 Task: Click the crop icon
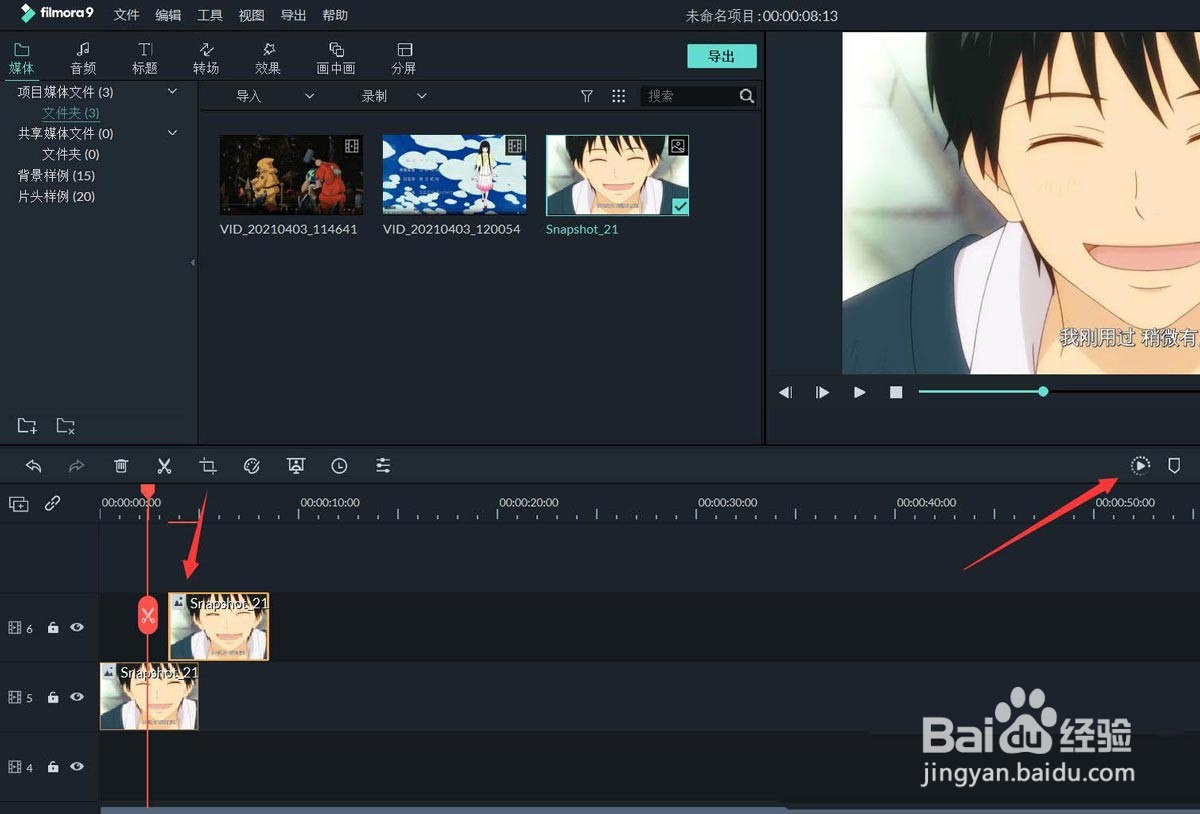point(208,466)
